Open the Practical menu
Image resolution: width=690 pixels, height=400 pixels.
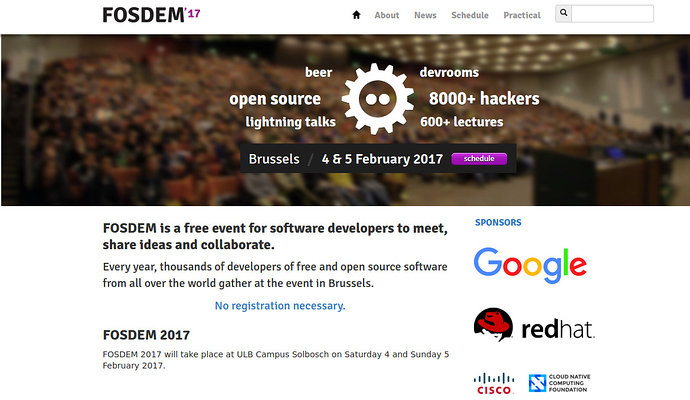pos(522,15)
